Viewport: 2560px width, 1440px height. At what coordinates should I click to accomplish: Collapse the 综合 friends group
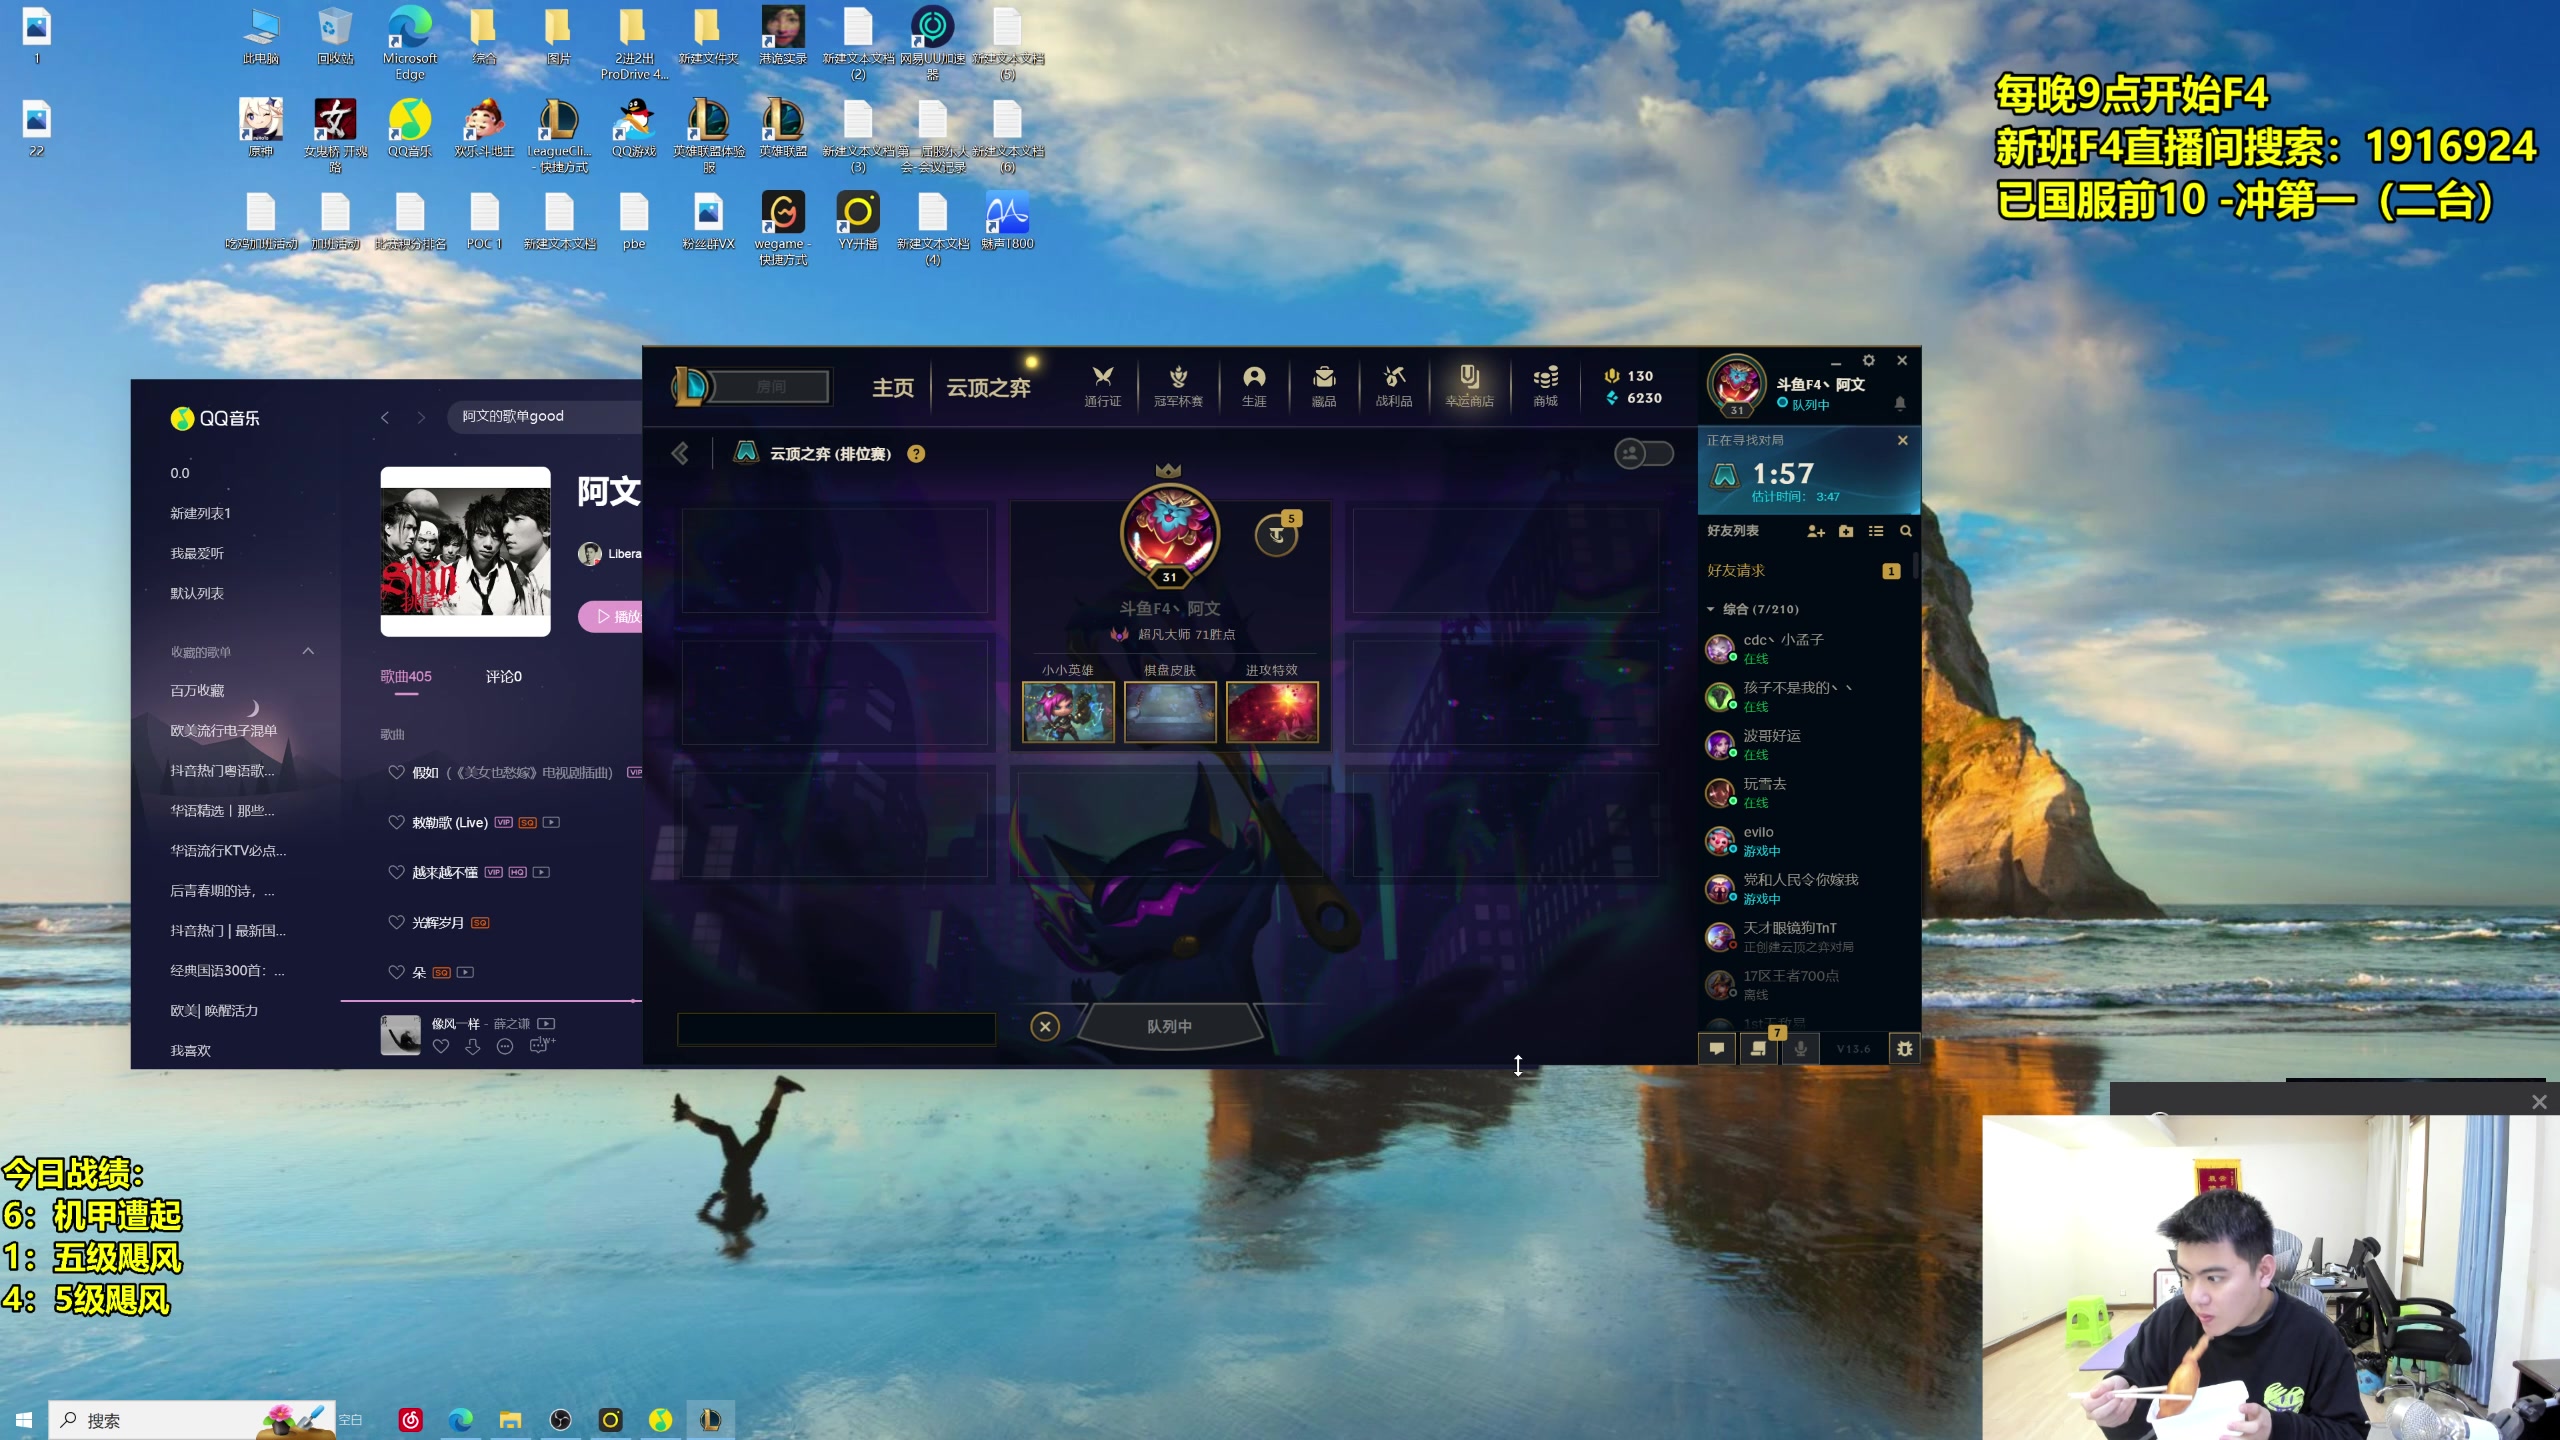pos(1711,609)
